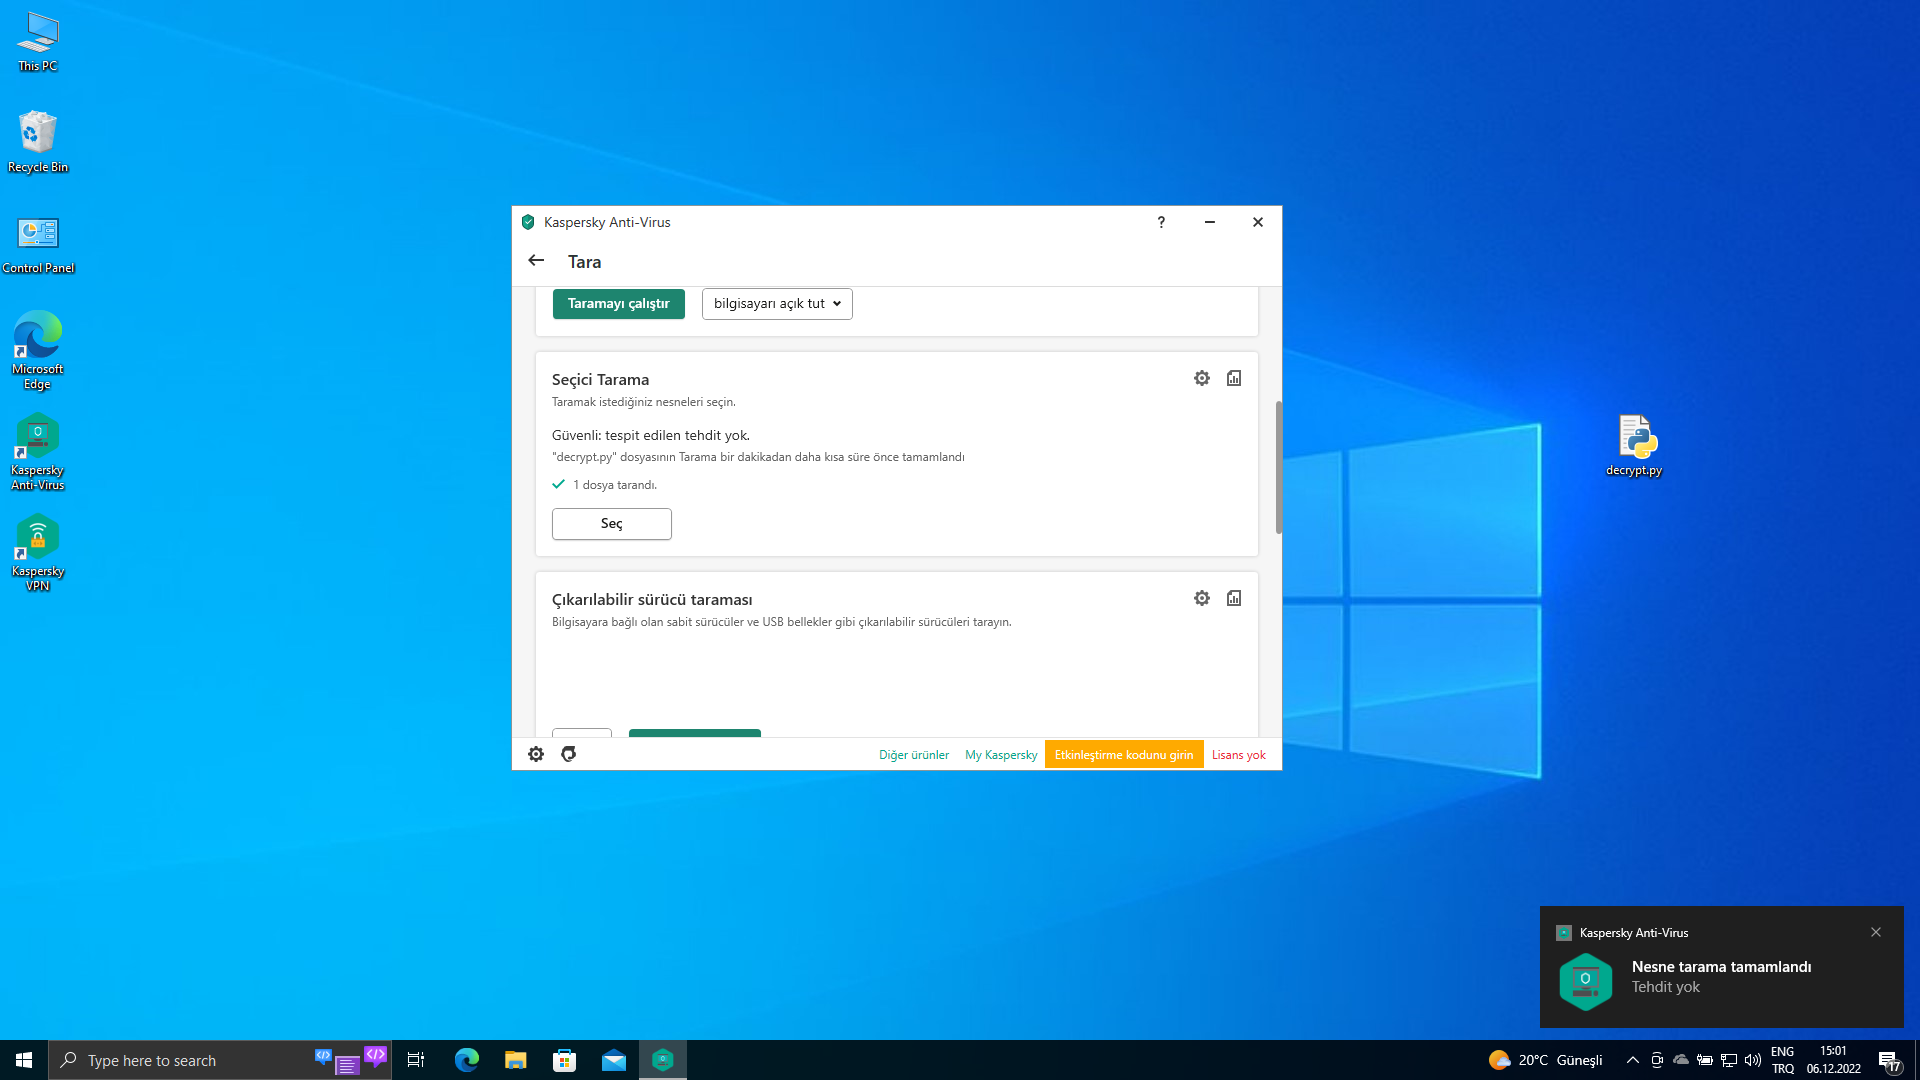Screen dimensions: 1920x1080
Task: Open network settings from the system tray
Action: tap(1729, 1060)
